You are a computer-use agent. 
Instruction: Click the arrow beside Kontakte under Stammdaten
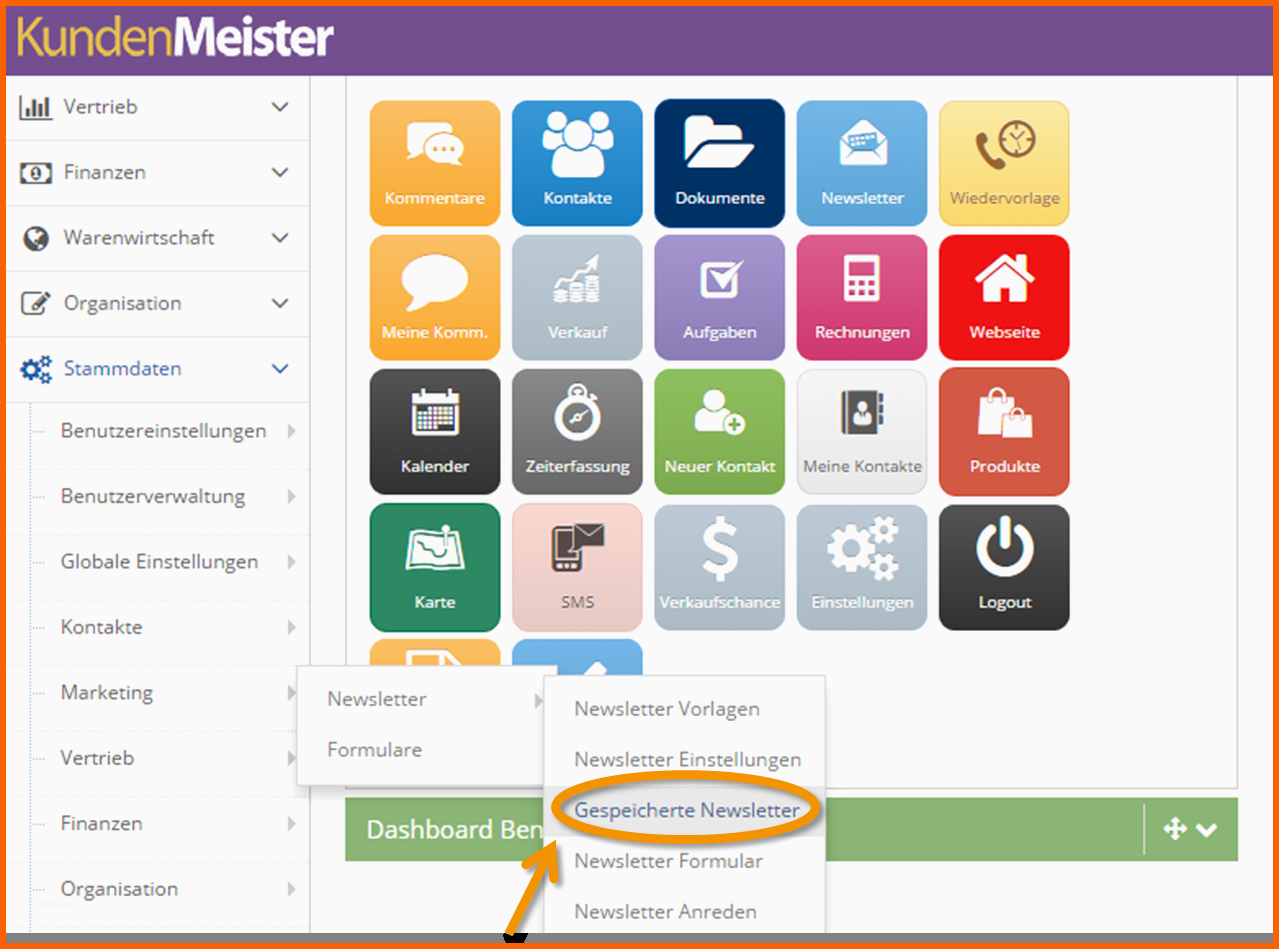click(x=291, y=627)
